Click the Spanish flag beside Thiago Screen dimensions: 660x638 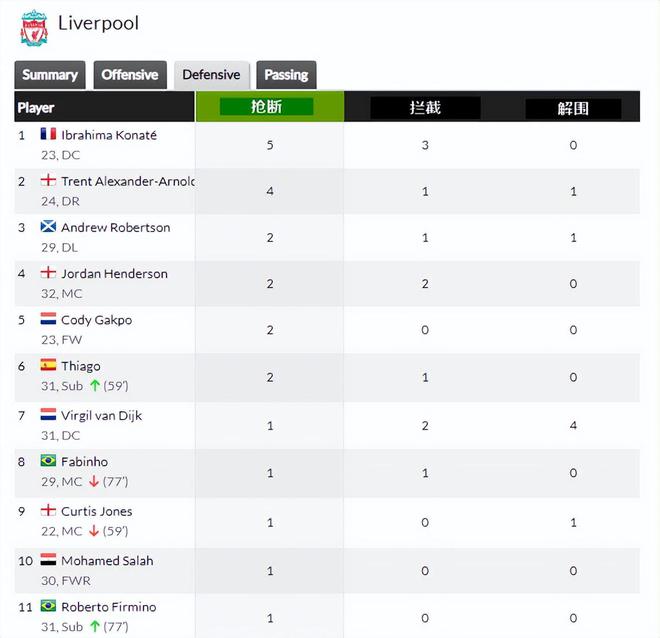[48, 366]
